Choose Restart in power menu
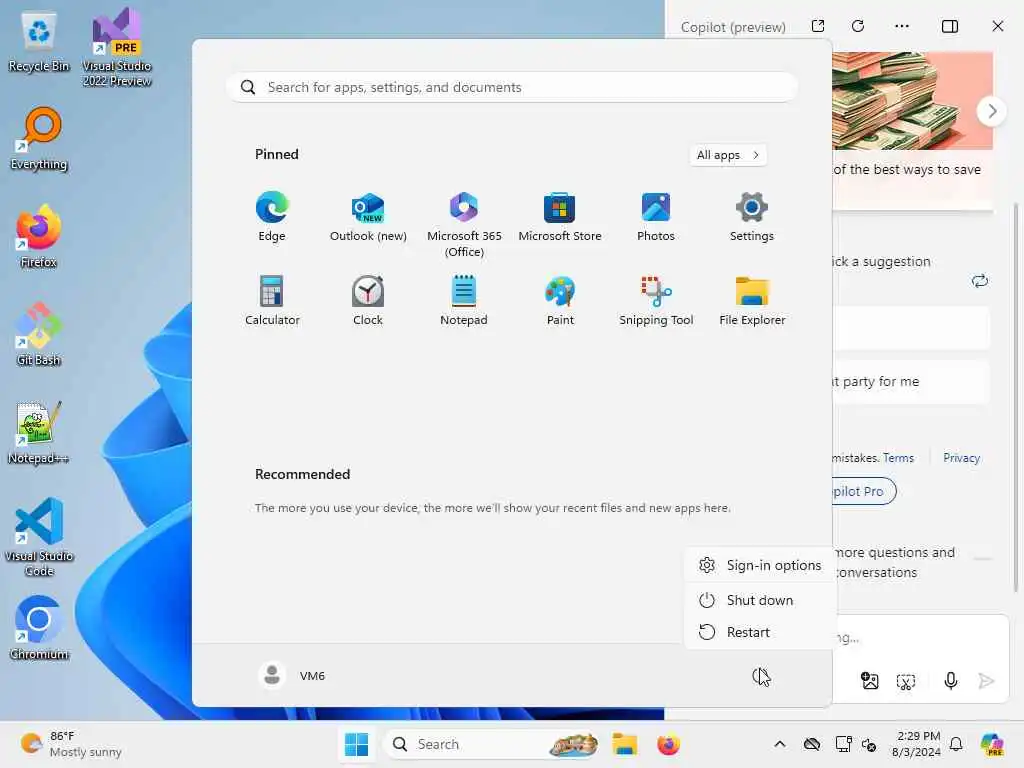The width and height of the screenshot is (1024, 768). click(x=760, y=632)
